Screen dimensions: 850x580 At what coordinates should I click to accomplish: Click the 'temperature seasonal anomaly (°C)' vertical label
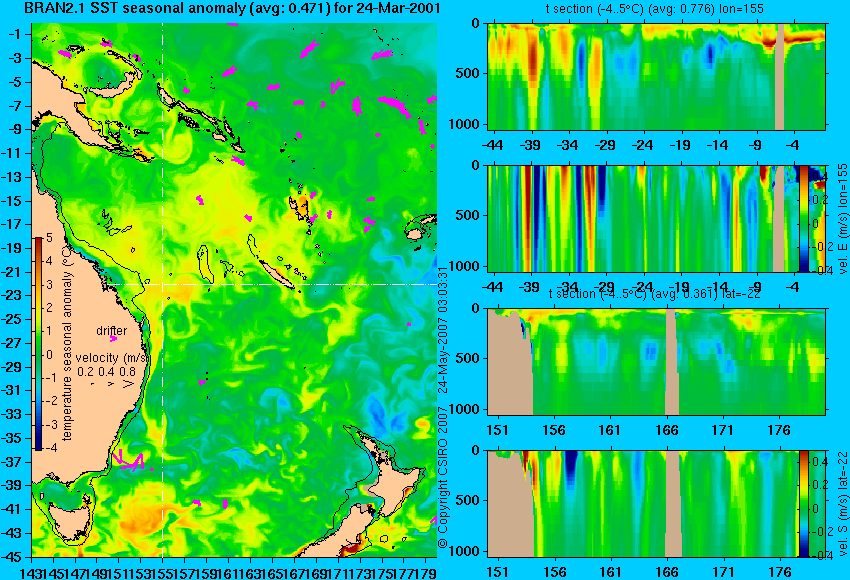(x=67, y=344)
